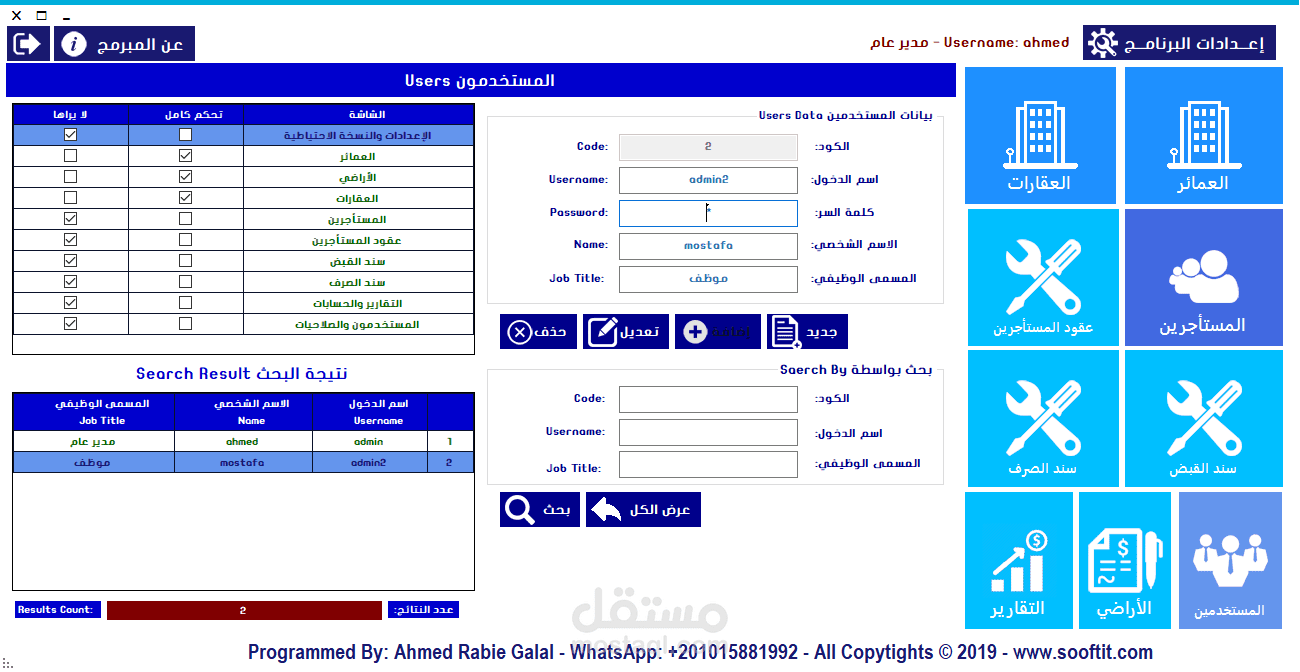This screenshot has height=672, width=1300.
Task: Click the search Code input field
Action: click(x=708, y=399)
